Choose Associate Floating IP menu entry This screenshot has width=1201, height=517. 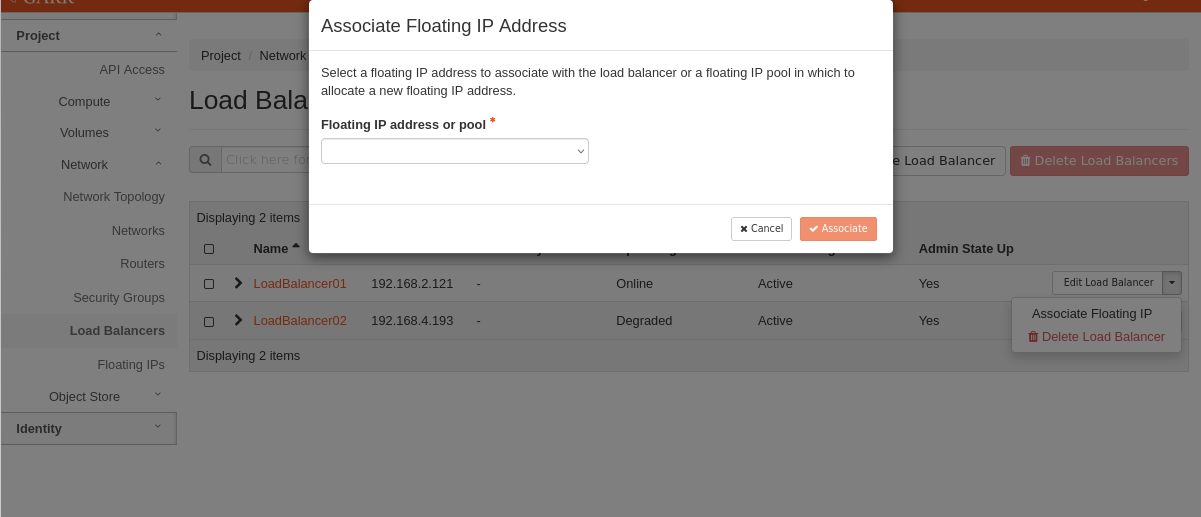click(x=1091, y=313)
